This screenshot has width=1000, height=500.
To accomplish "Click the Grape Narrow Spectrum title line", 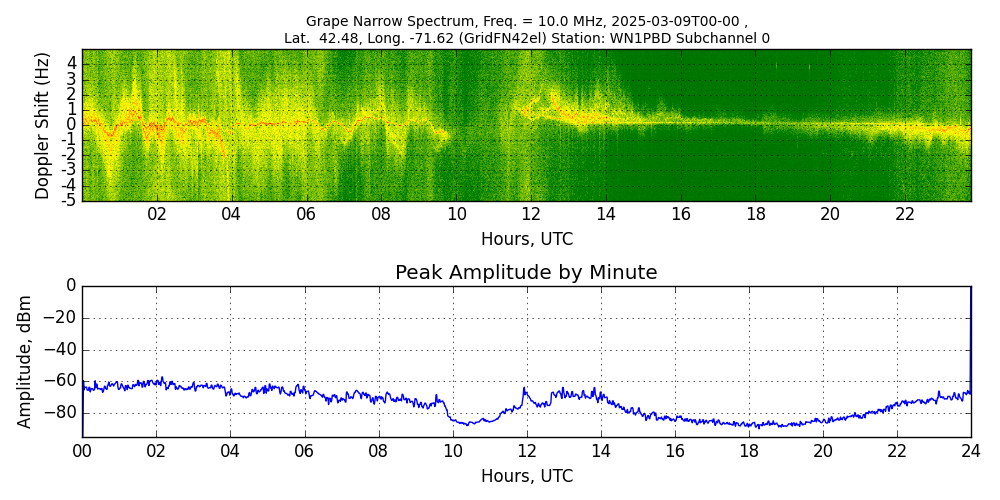I will pyautogui.click(x=526, y=21).
